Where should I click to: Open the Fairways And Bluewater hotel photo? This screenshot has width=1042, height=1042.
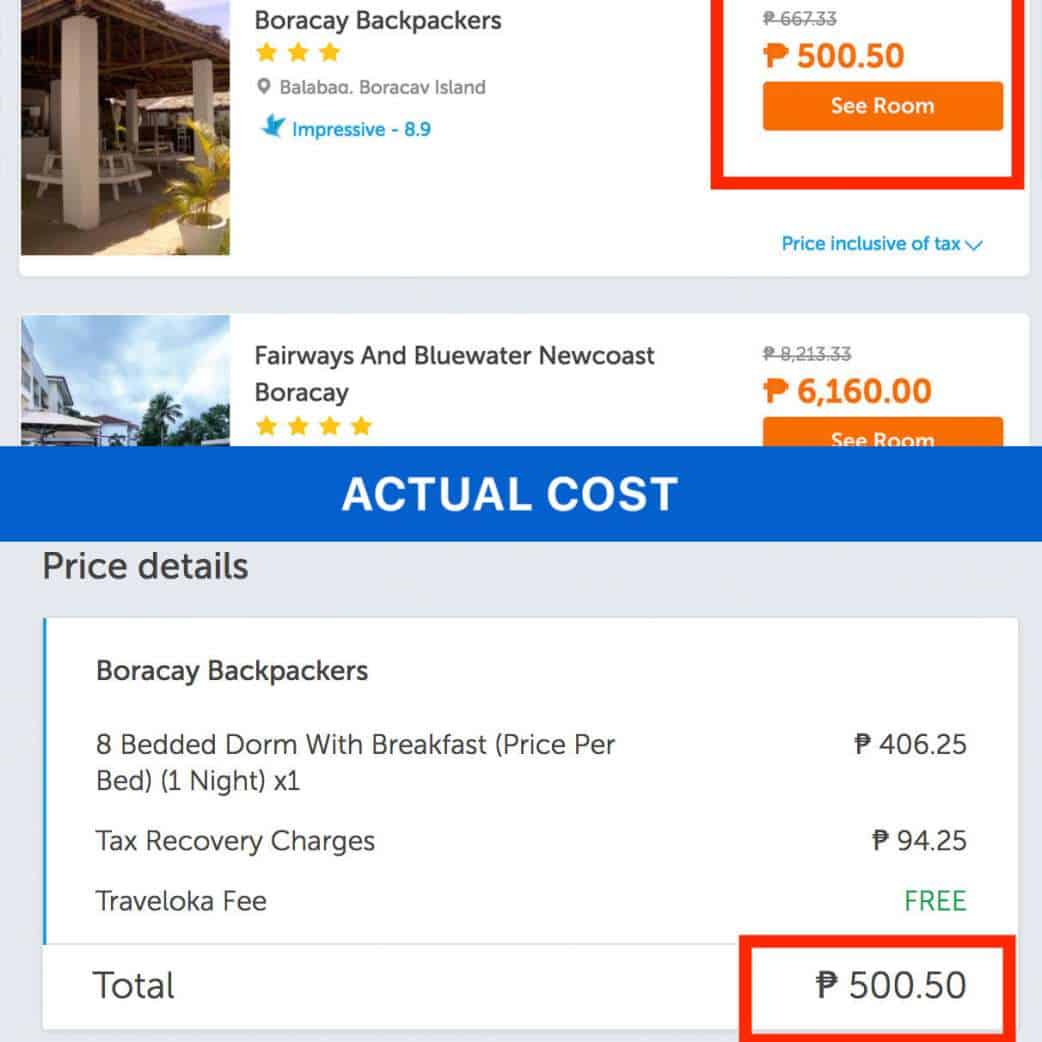pos(125,381)
